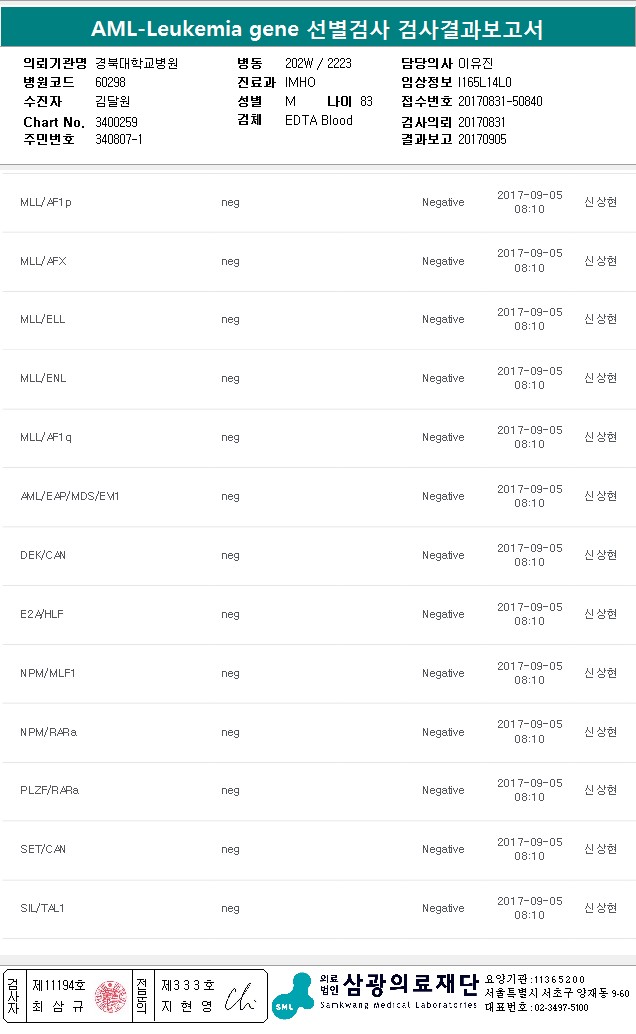The width and height of the screenshot is (636, 1034).
Task: Select the E2A/HLF test name
Action: pyautogui.click(x=43, y=614)
